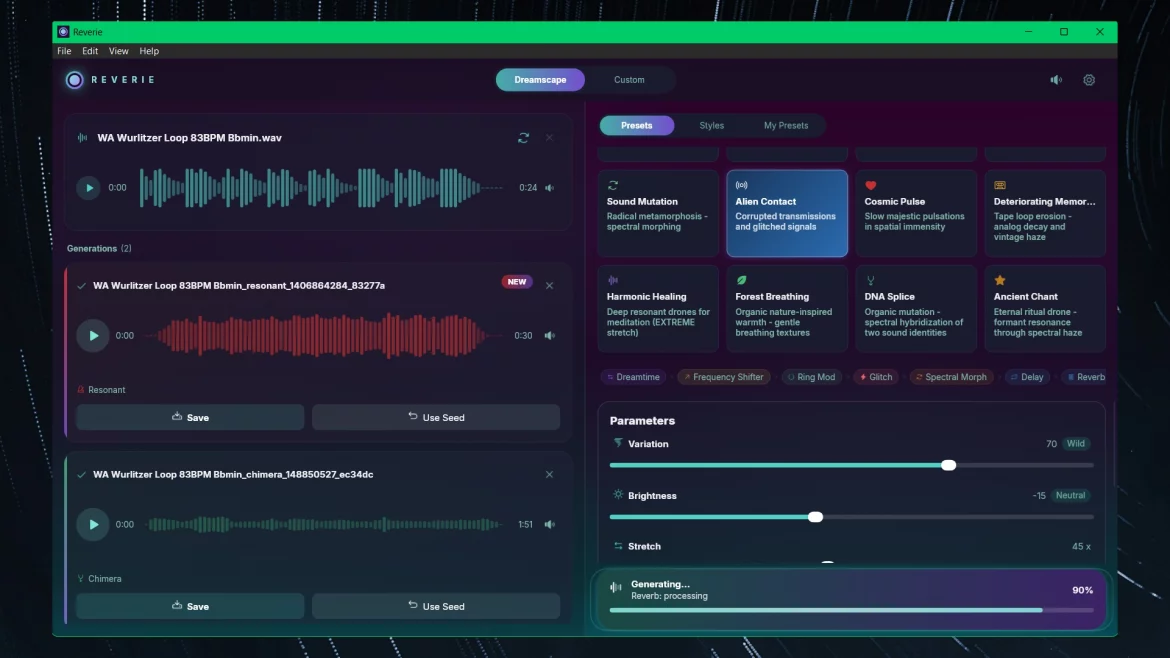Click the Variation slider handle
This screenshot has height=658, width=1170.
click(948, 465)
